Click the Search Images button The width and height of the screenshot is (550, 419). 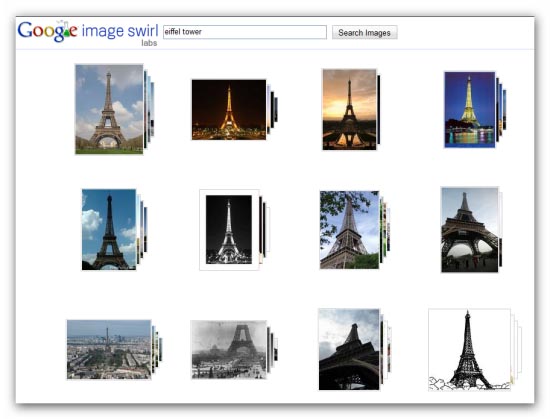click(364, 33)
